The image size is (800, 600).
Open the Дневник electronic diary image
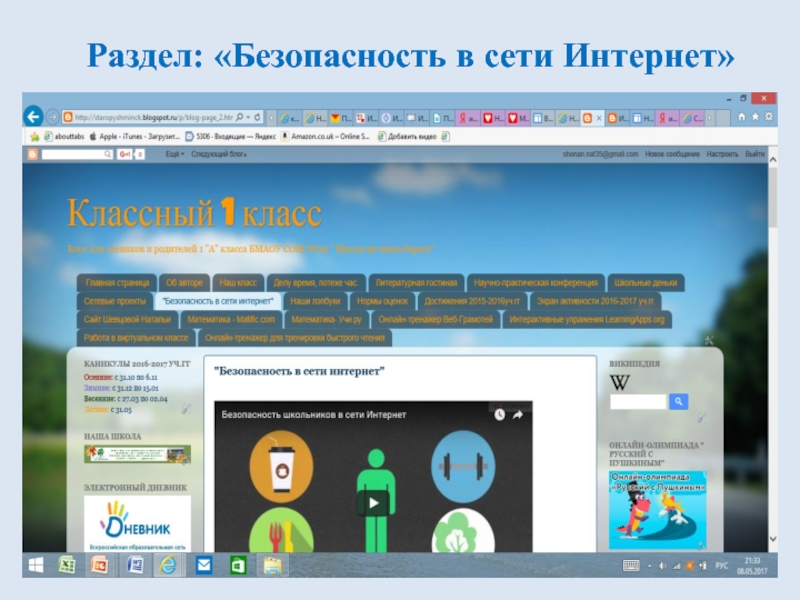pyautogui.click(x=137, y=524)
